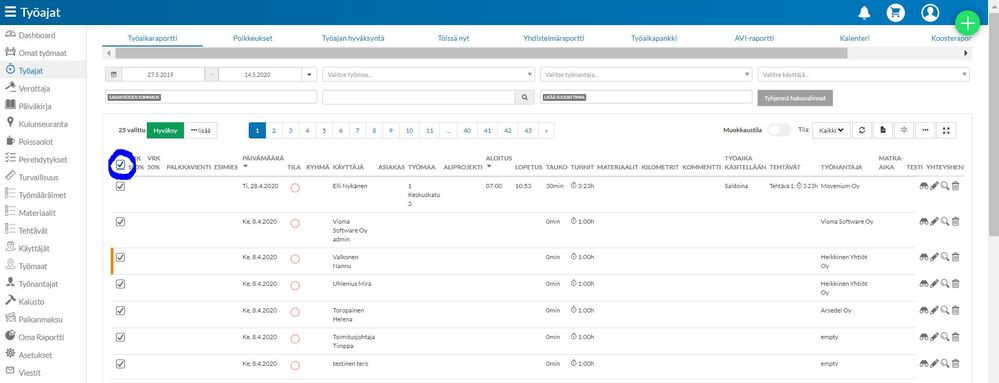The height and width of the screenshot is (383, 999).
Task: Click the refresh icon in table toolbar
Action: (x=862, y=130)
